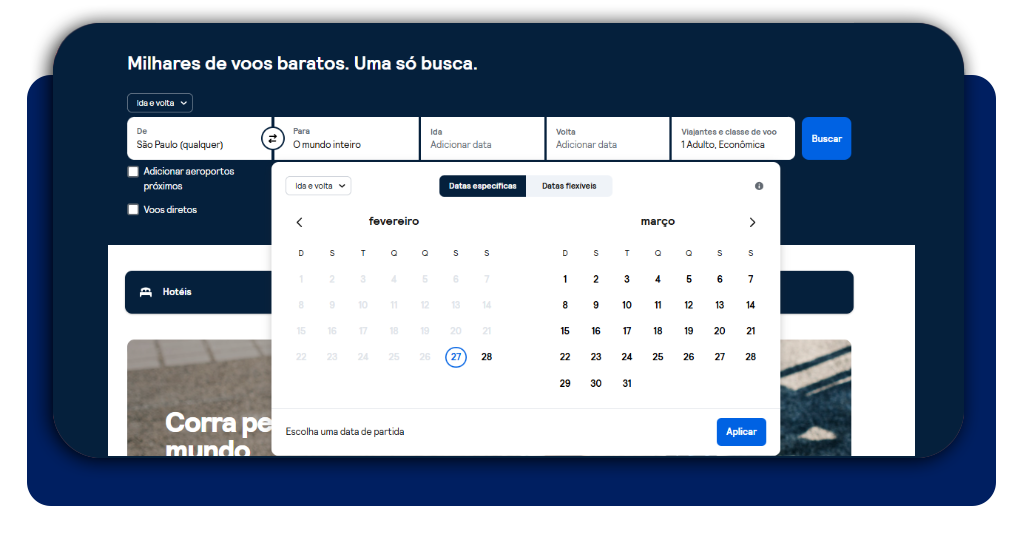Click the Ida date field
Screen dimensions: 1024x536
[483, 138]
